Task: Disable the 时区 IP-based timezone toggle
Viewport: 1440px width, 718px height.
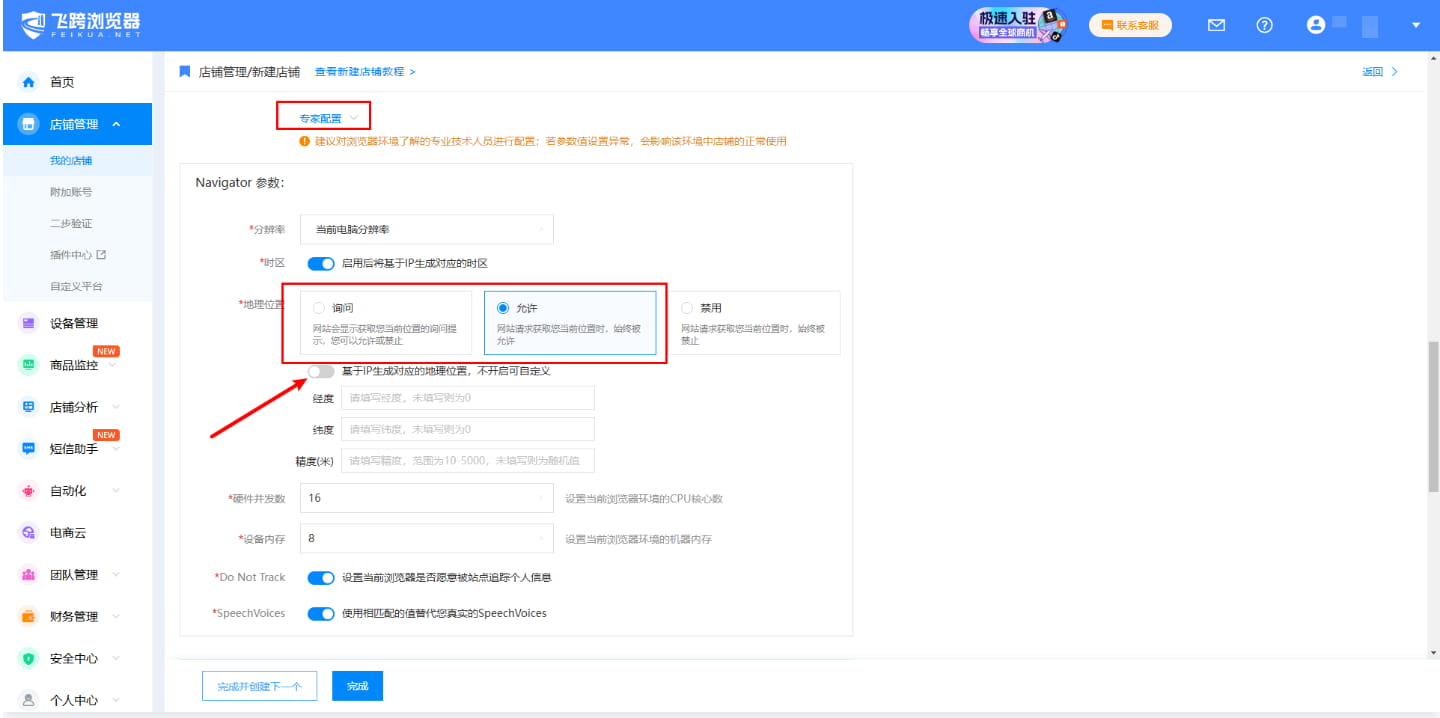Action: 320,263
